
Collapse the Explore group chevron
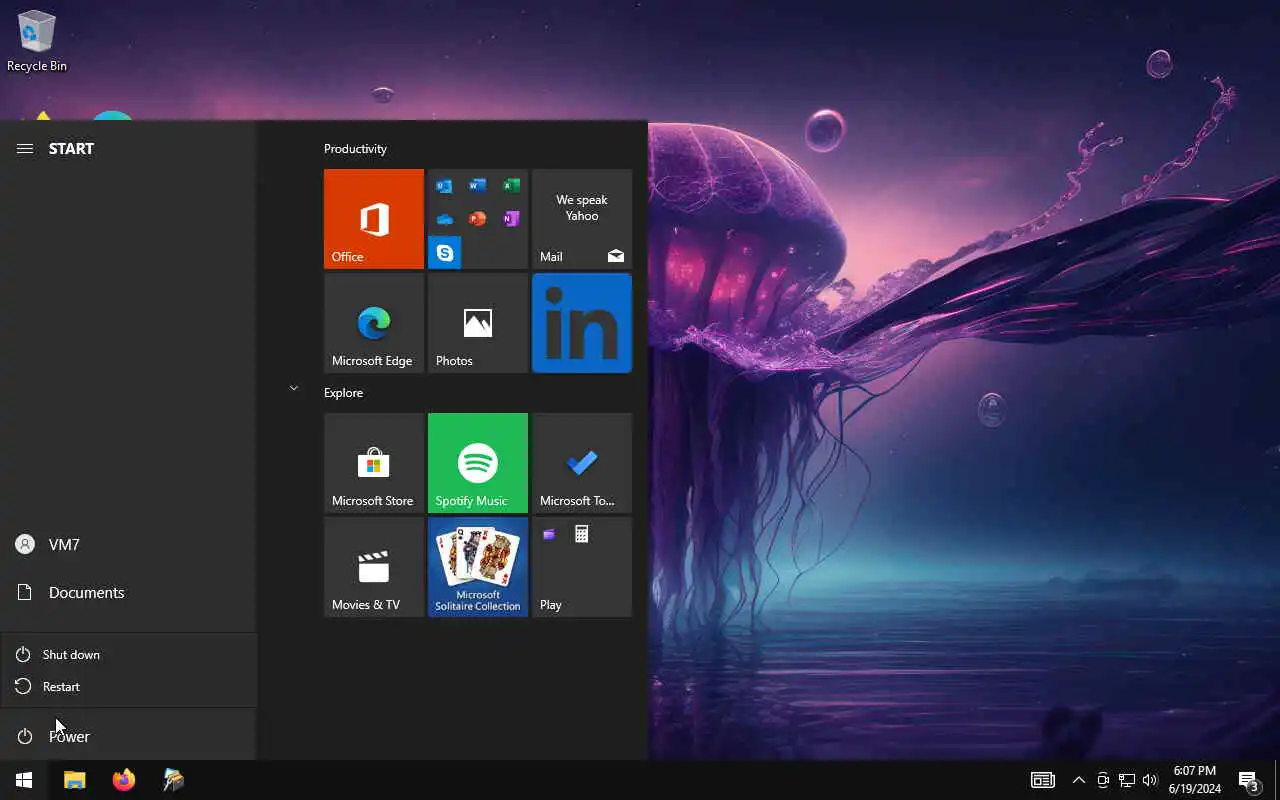click(293, 388)
